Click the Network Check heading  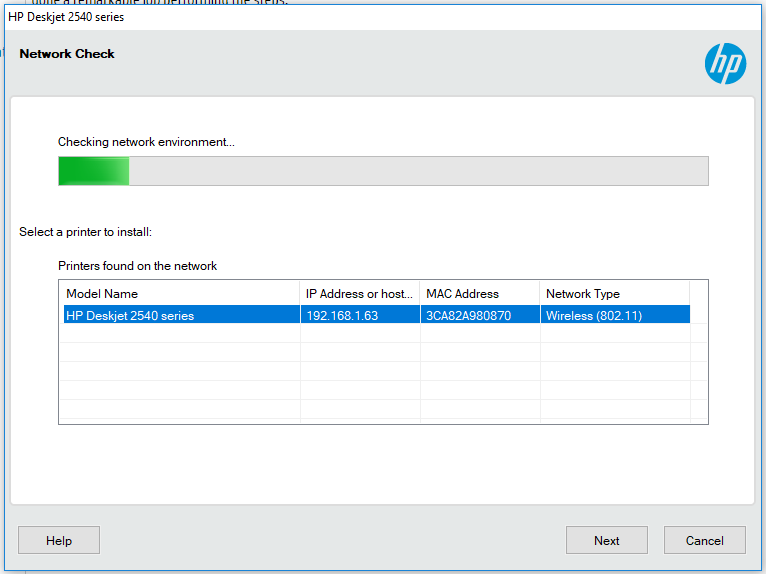[67, 54]
